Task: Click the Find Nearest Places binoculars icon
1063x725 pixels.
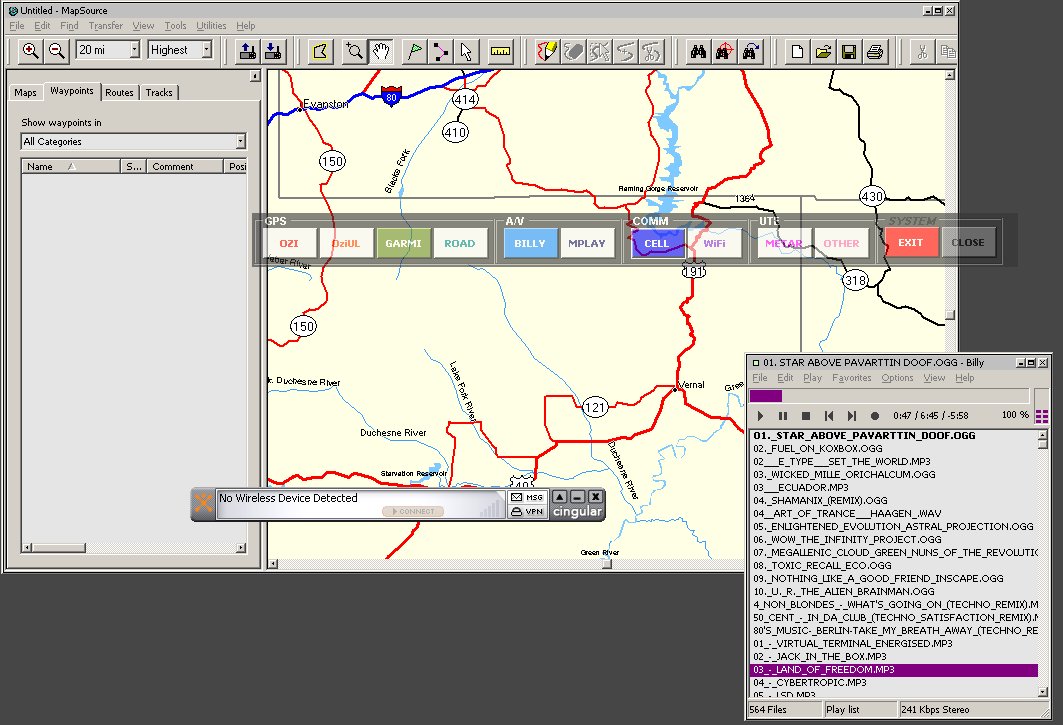Action: click(724, 51)
